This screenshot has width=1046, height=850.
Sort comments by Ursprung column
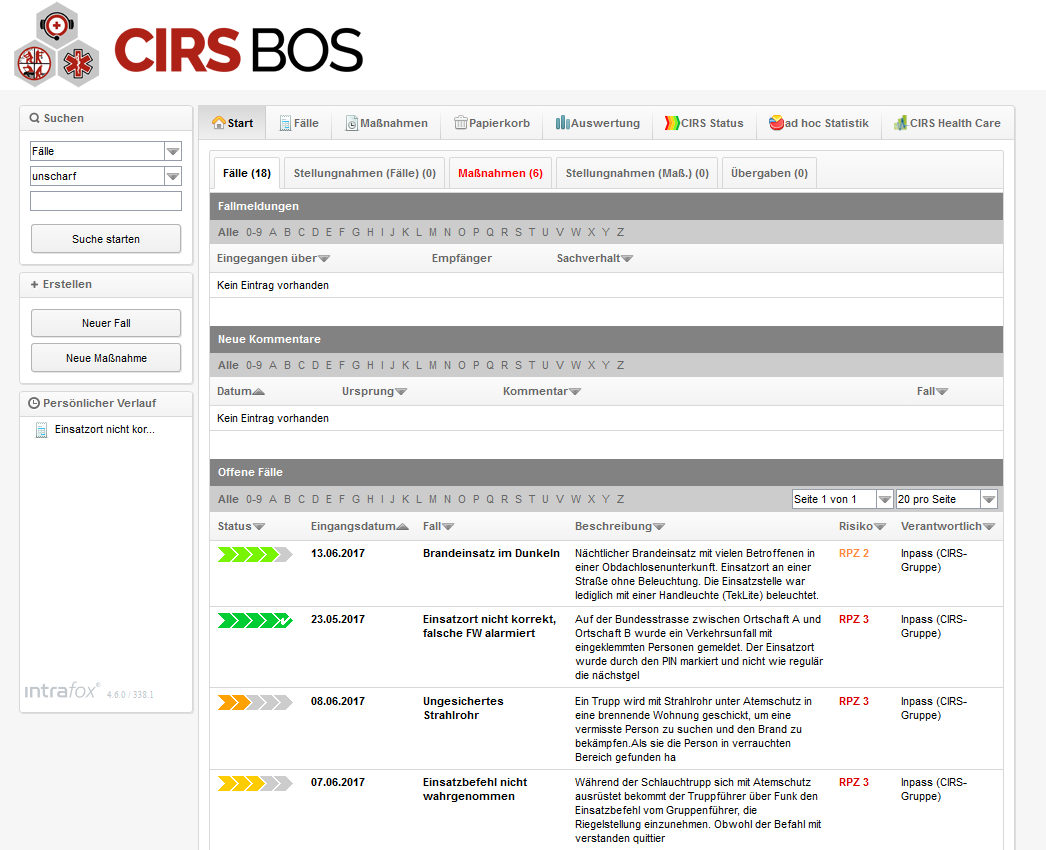(x=374, y=391)
